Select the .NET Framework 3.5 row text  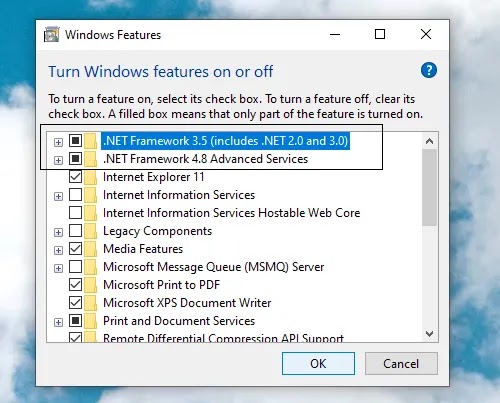[x=226, y=141]
